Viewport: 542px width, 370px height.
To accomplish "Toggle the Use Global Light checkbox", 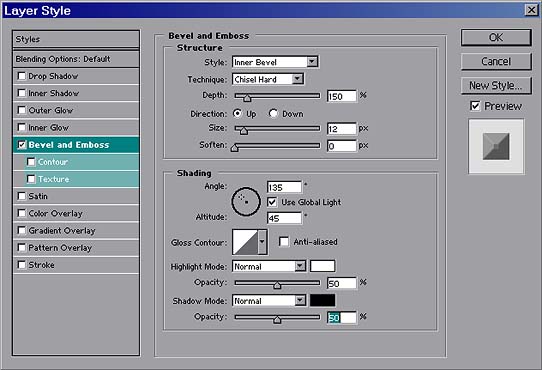I will (272, 202).
